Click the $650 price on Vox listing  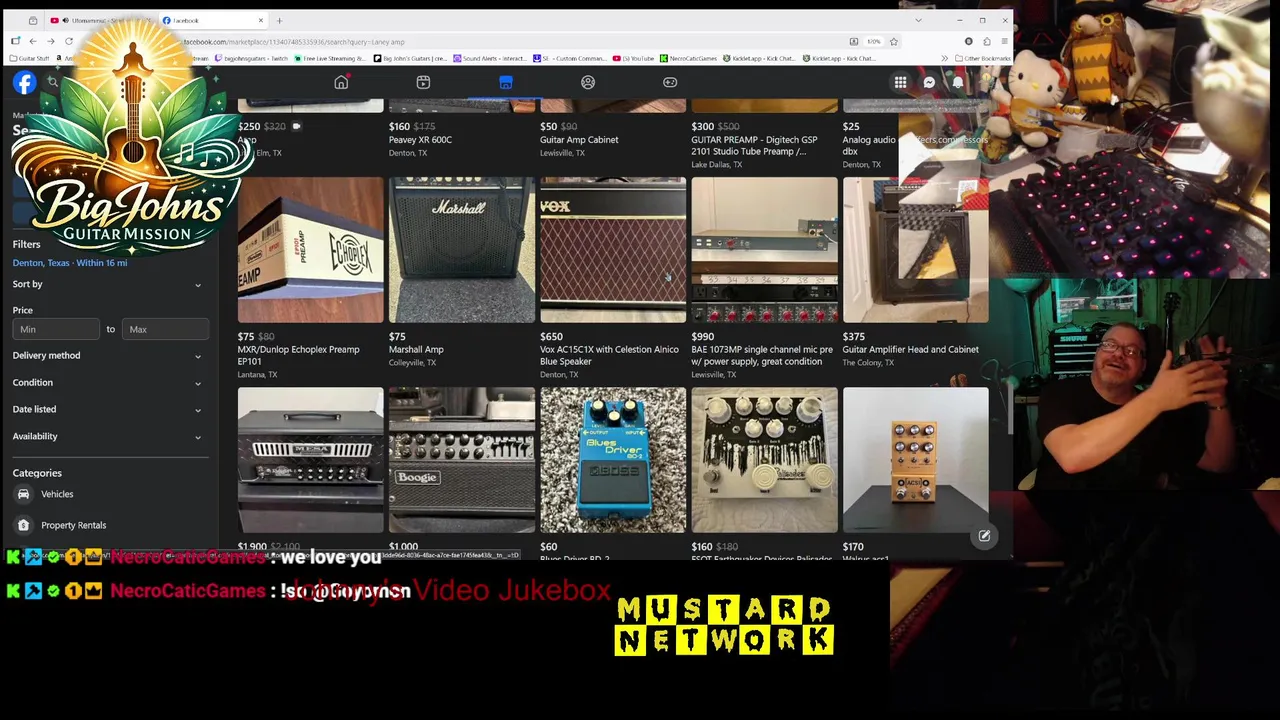[x=551, y=337]
